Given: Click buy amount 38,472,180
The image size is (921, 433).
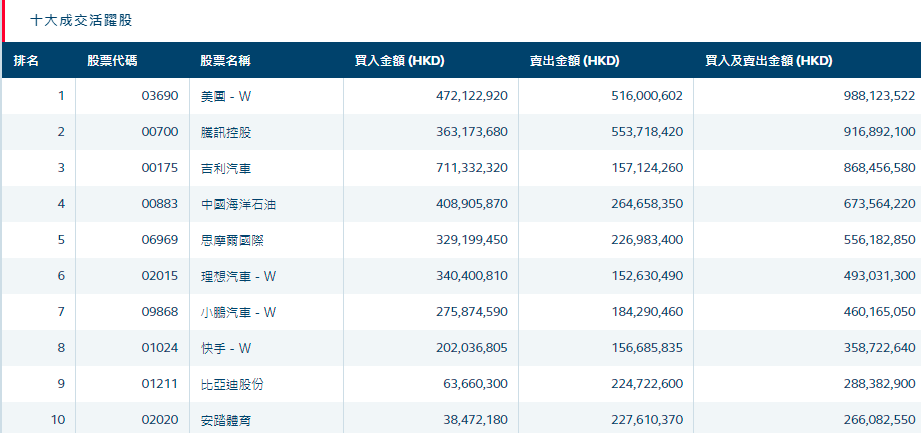Looking at the screenshot, I should point(475,420).
